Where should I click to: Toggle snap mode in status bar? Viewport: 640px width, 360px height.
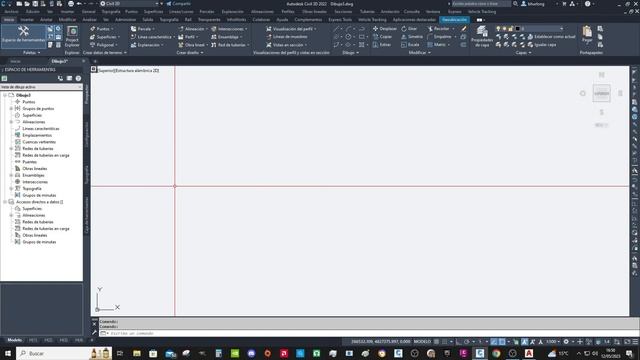444,342
